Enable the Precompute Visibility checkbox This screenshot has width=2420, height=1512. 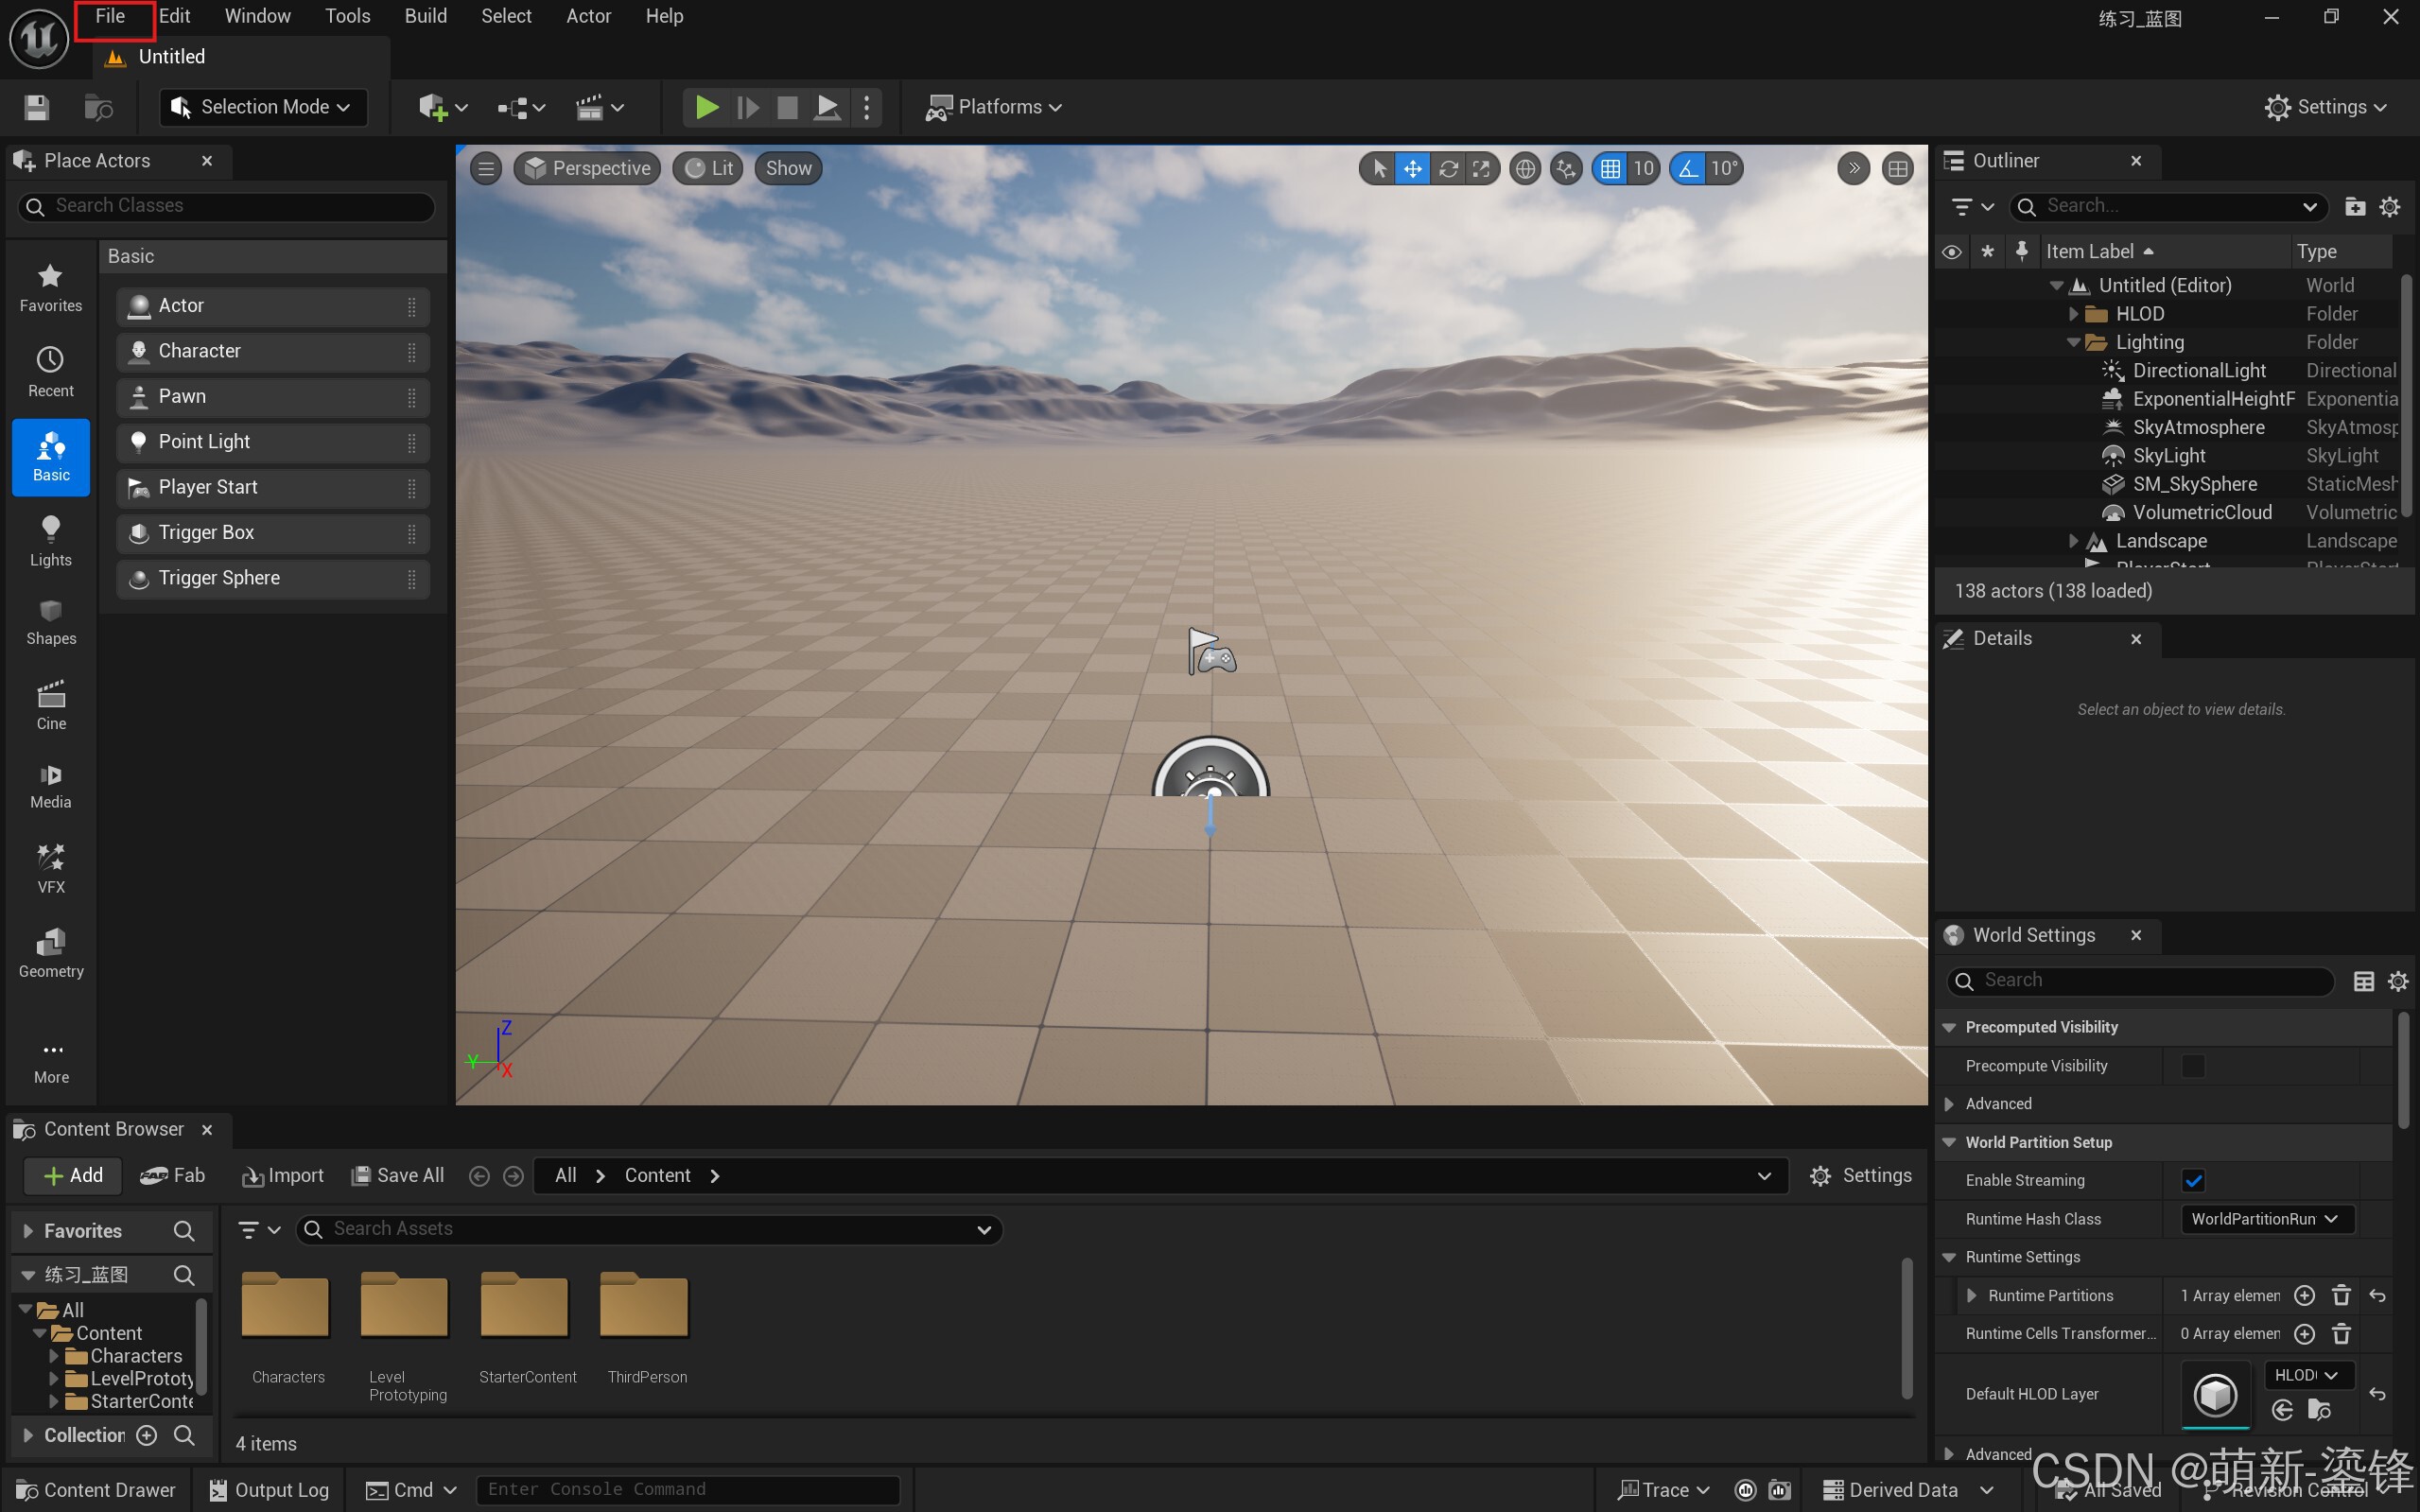click(2192, 1066)
